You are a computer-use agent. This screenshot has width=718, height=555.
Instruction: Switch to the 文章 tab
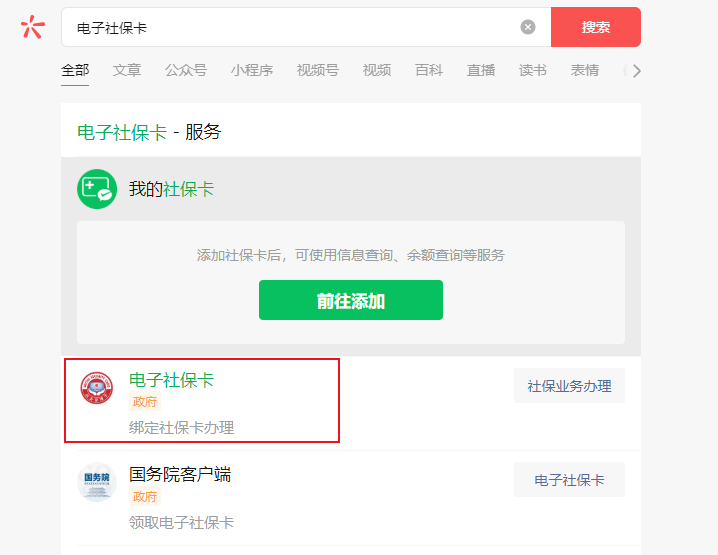click(x=127, y=71)
